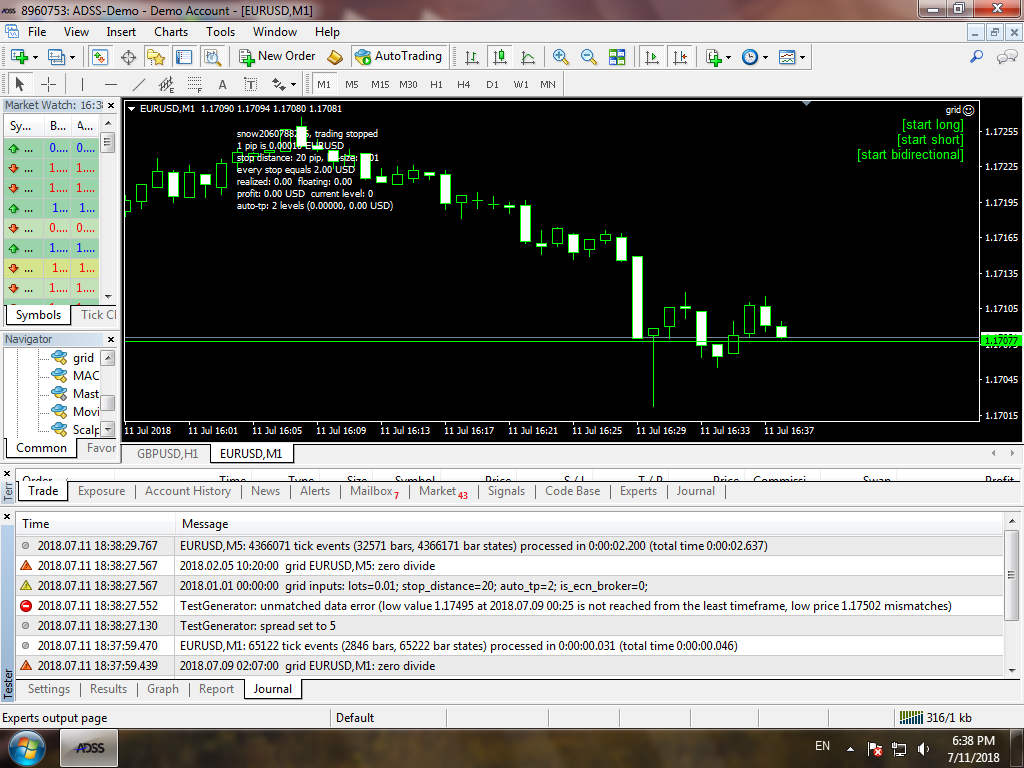Click the New Order button
This screenshot has height=768, width=1024.
click(x=277, y=57)
